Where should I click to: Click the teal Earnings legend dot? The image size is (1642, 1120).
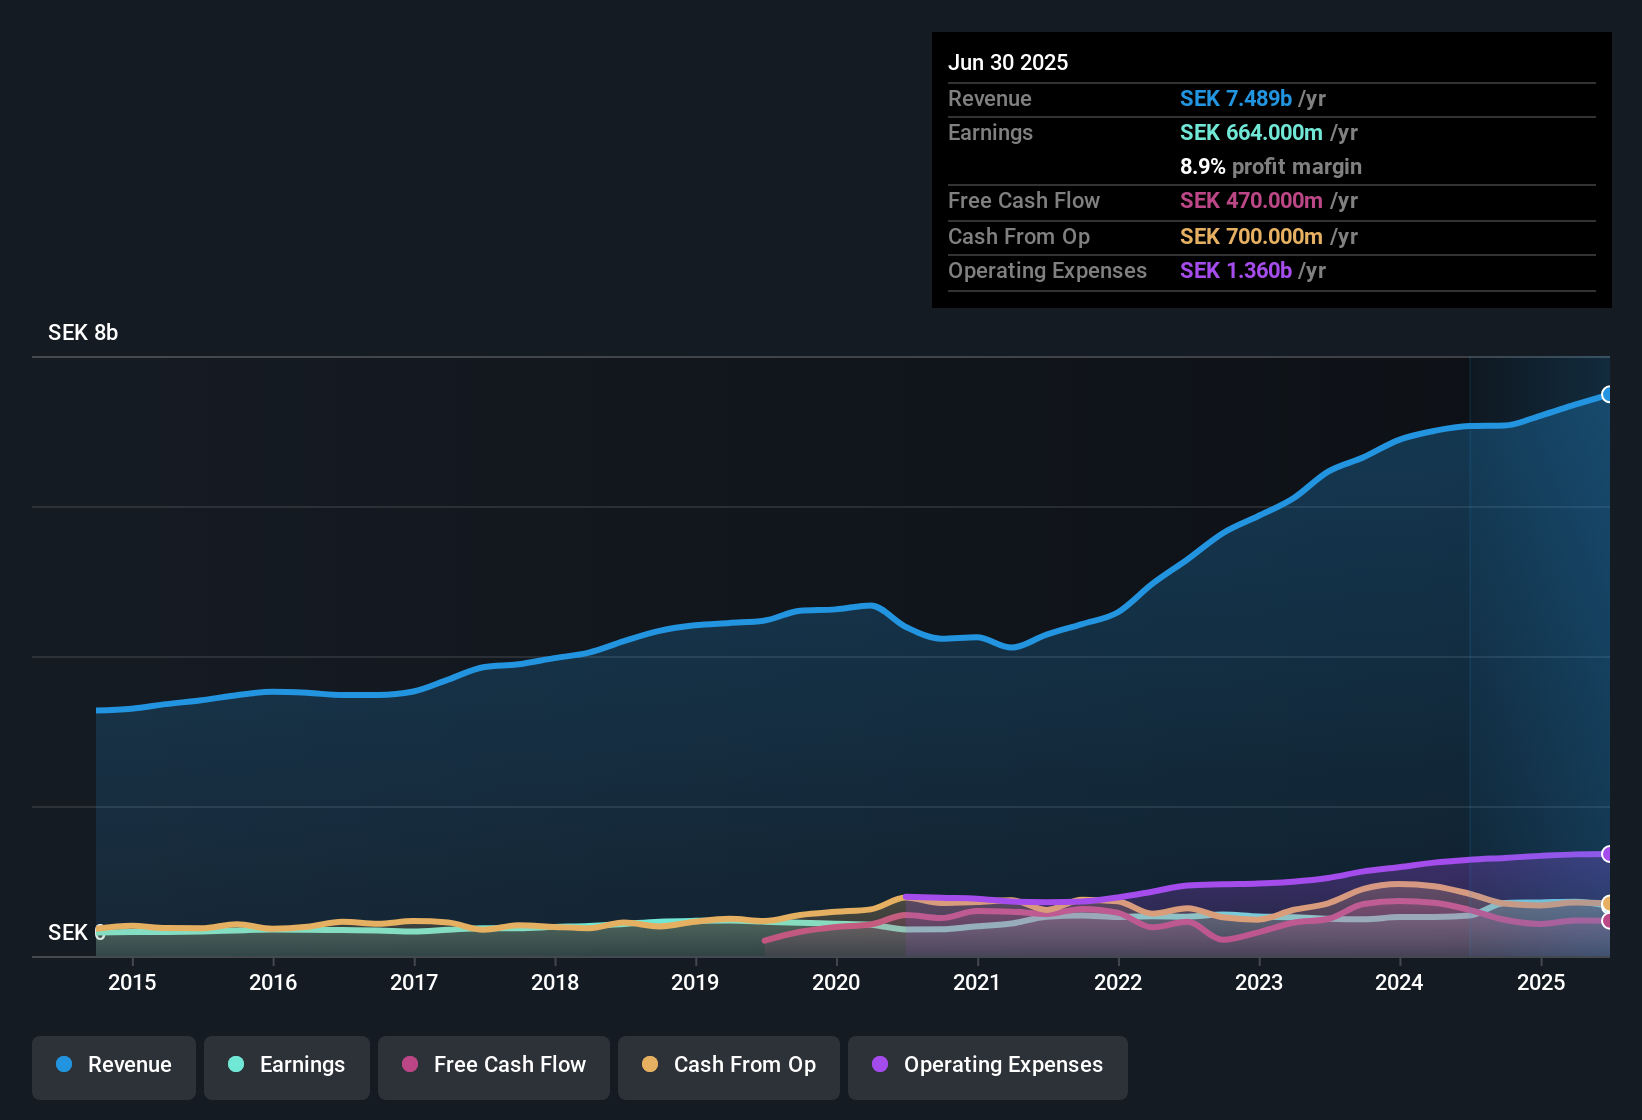point(236,1065)
